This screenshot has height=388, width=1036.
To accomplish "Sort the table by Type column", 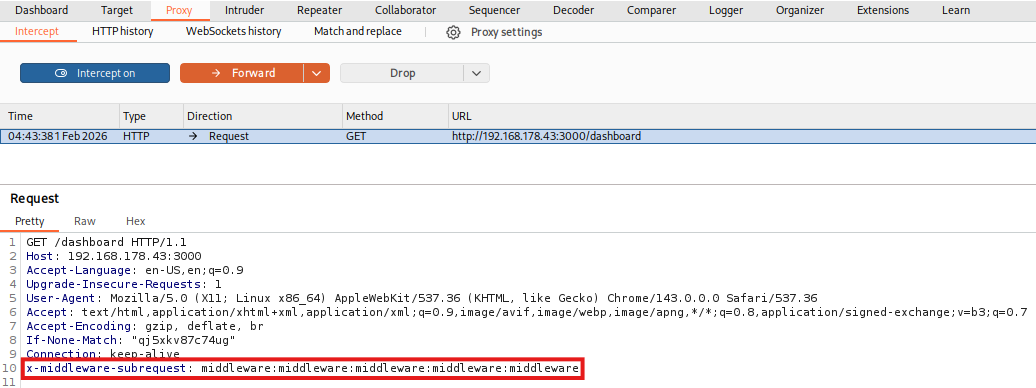I will (151, 116).
